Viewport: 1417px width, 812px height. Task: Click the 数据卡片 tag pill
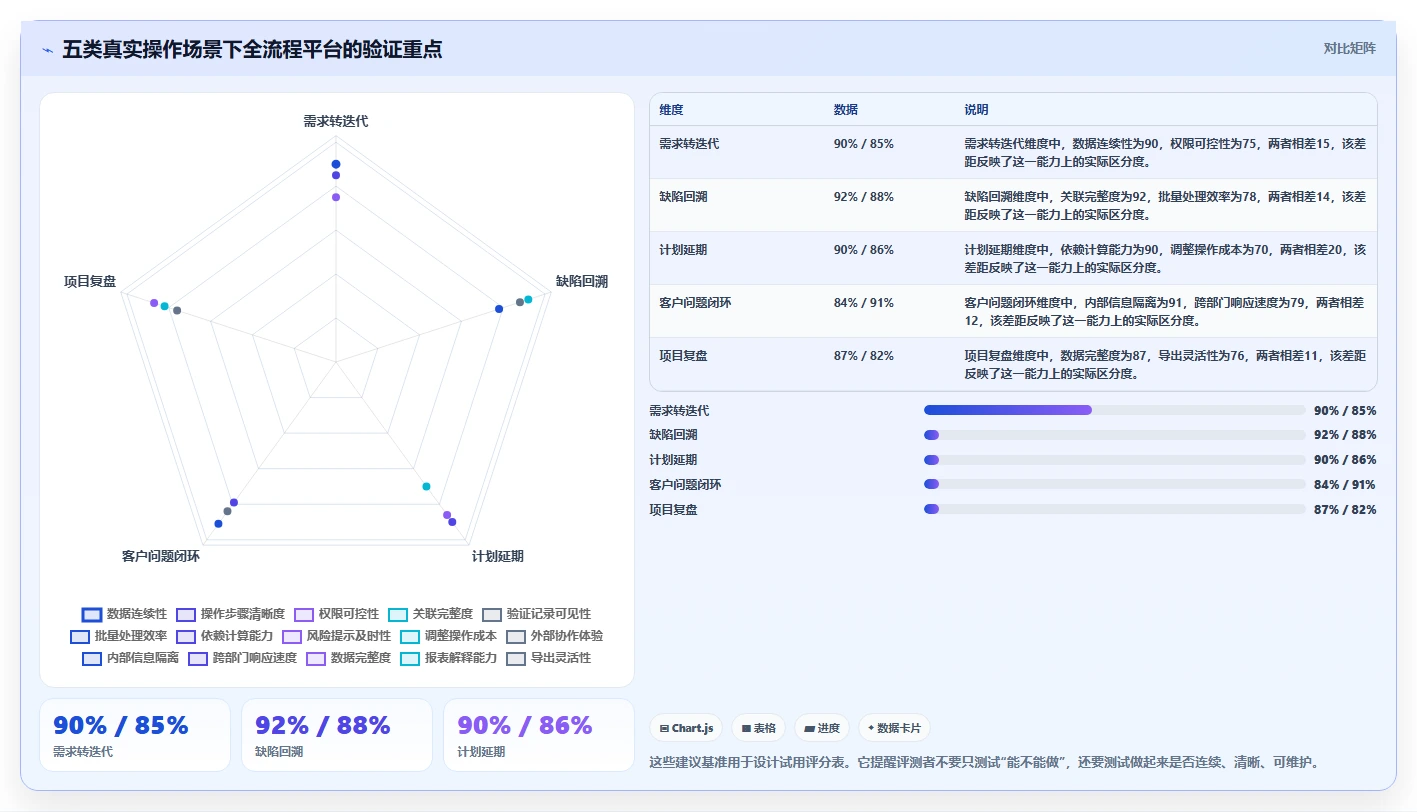(894, 728)
